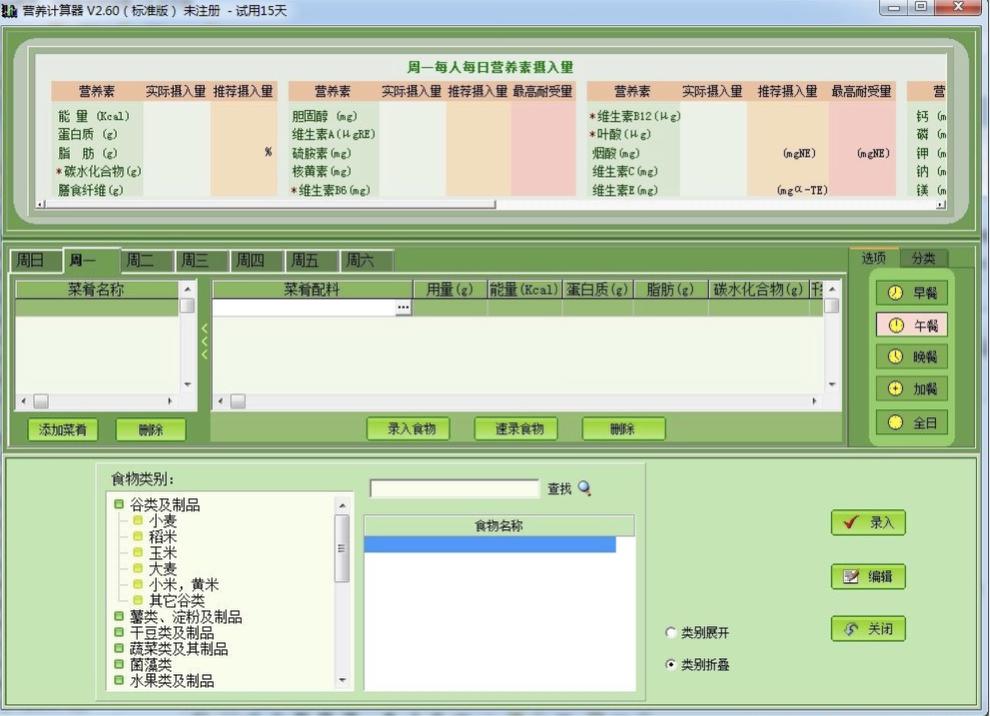Screen dimensions: 990x716
Task: Click the 录入食物 button
Action: point(409,429)
